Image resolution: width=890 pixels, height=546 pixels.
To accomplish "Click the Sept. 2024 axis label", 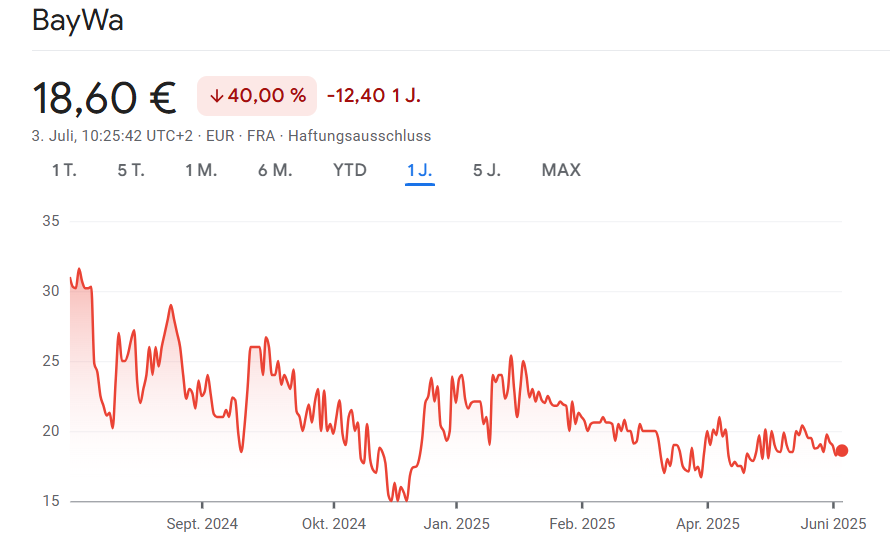I will point(202,524).
